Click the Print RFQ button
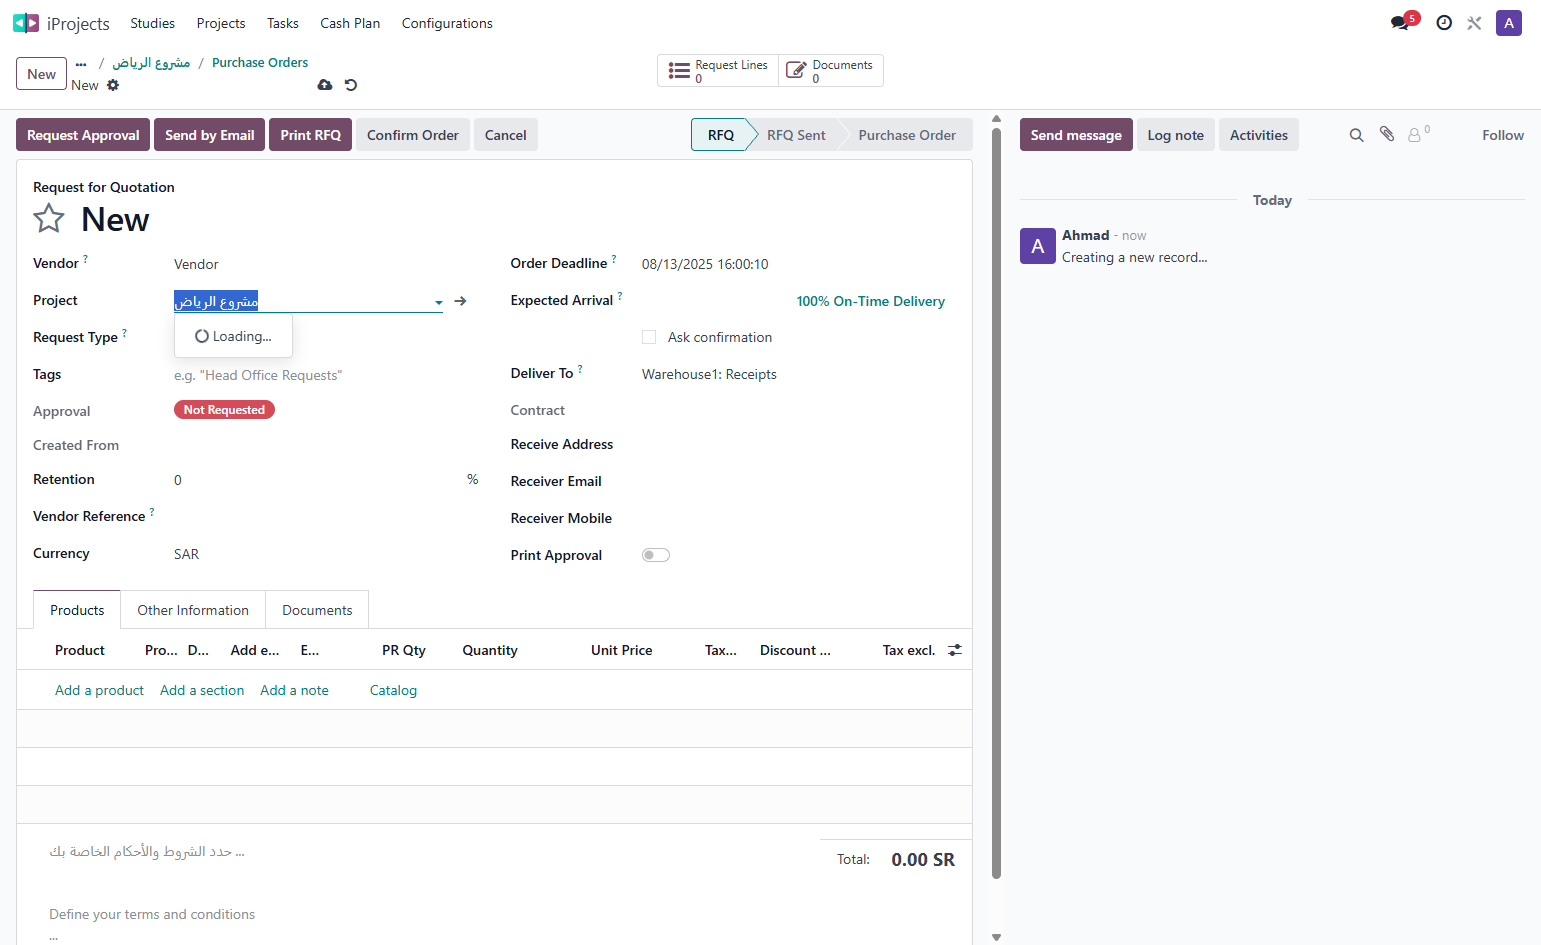The width and height of the screenshot is (1541, 945). [x=310, y=135]
